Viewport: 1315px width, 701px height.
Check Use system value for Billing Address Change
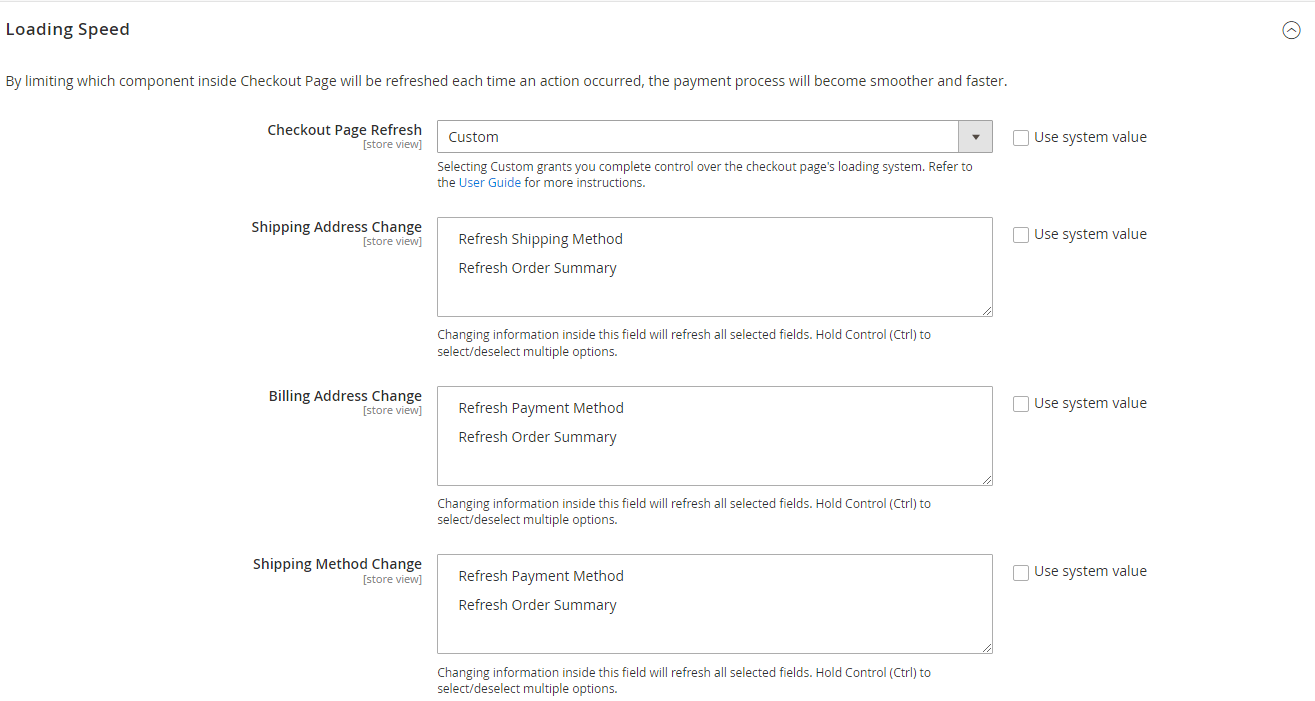pyautogui.click(x=1021, y=404)
